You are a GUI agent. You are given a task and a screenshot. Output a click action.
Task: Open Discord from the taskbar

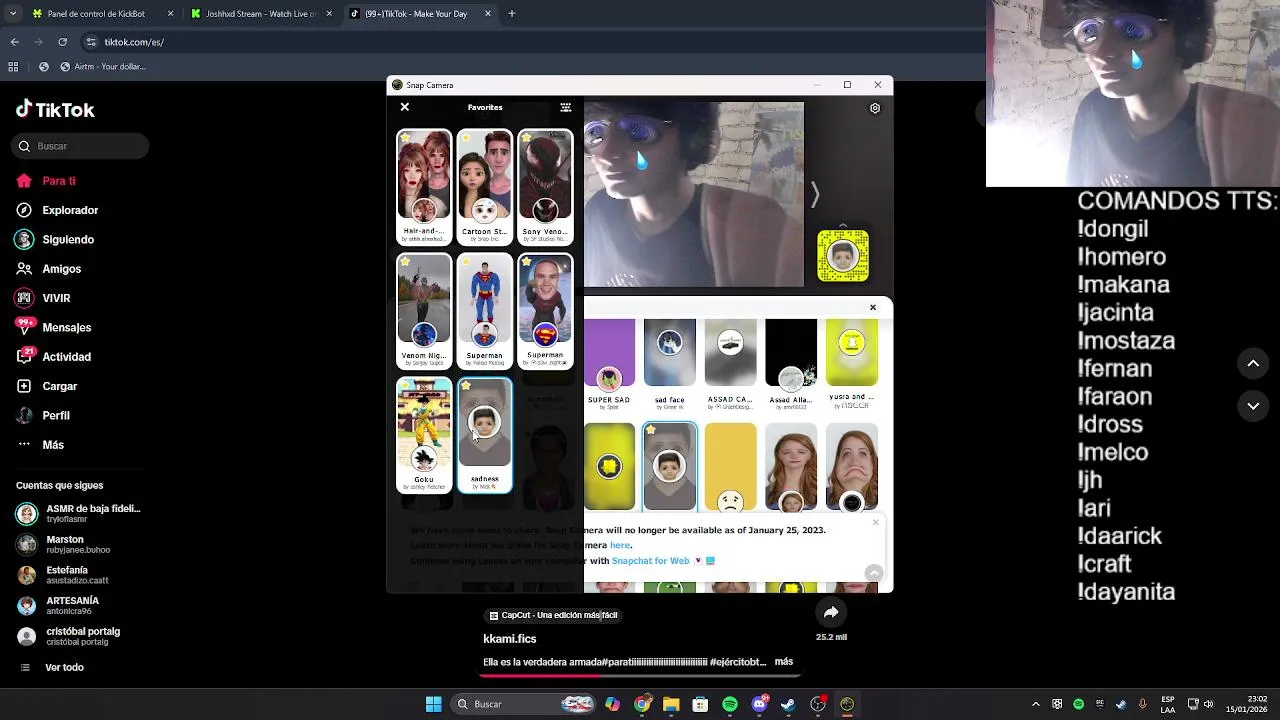[x=759, y=704]
